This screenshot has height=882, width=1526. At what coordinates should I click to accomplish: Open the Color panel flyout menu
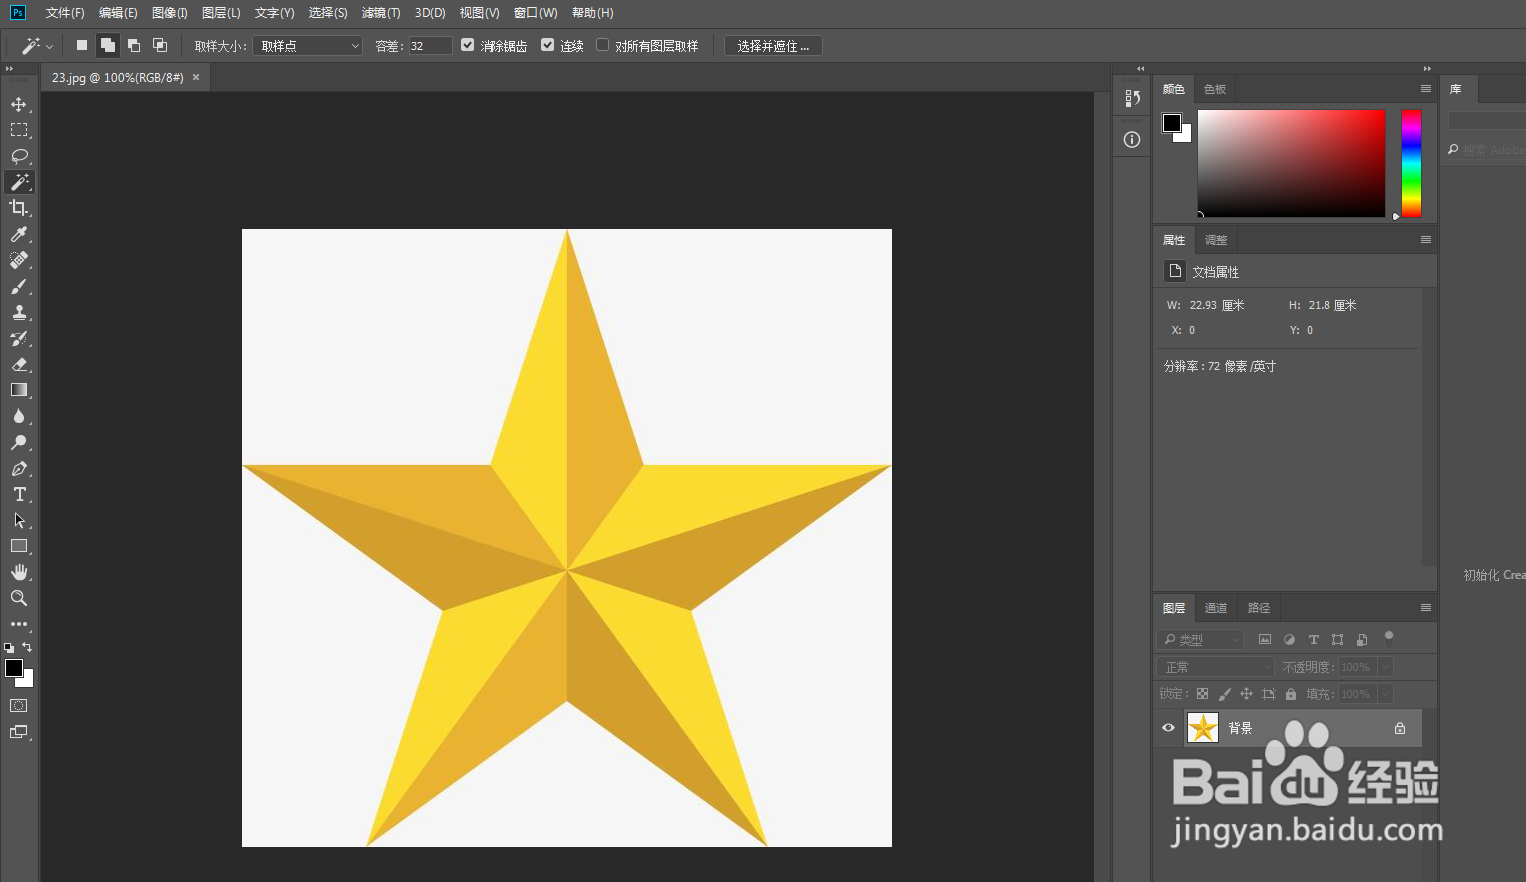pos(1426,89)
